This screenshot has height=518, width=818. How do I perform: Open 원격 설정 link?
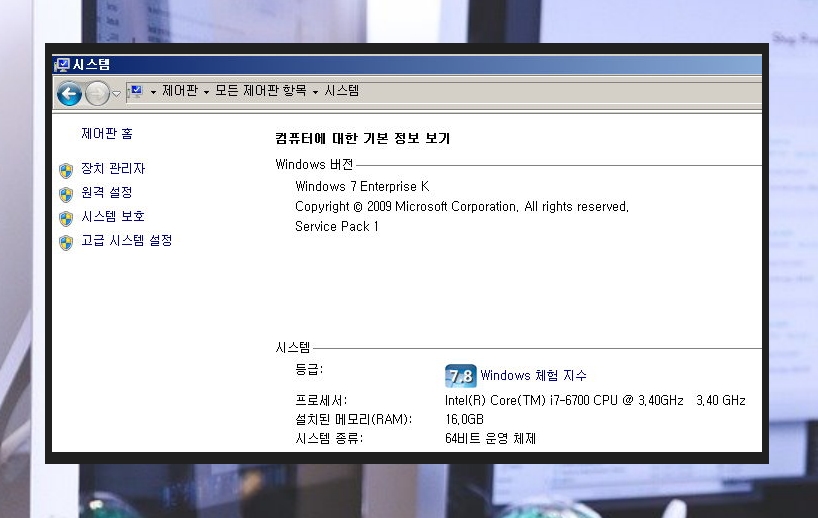[x=107, y=192]
